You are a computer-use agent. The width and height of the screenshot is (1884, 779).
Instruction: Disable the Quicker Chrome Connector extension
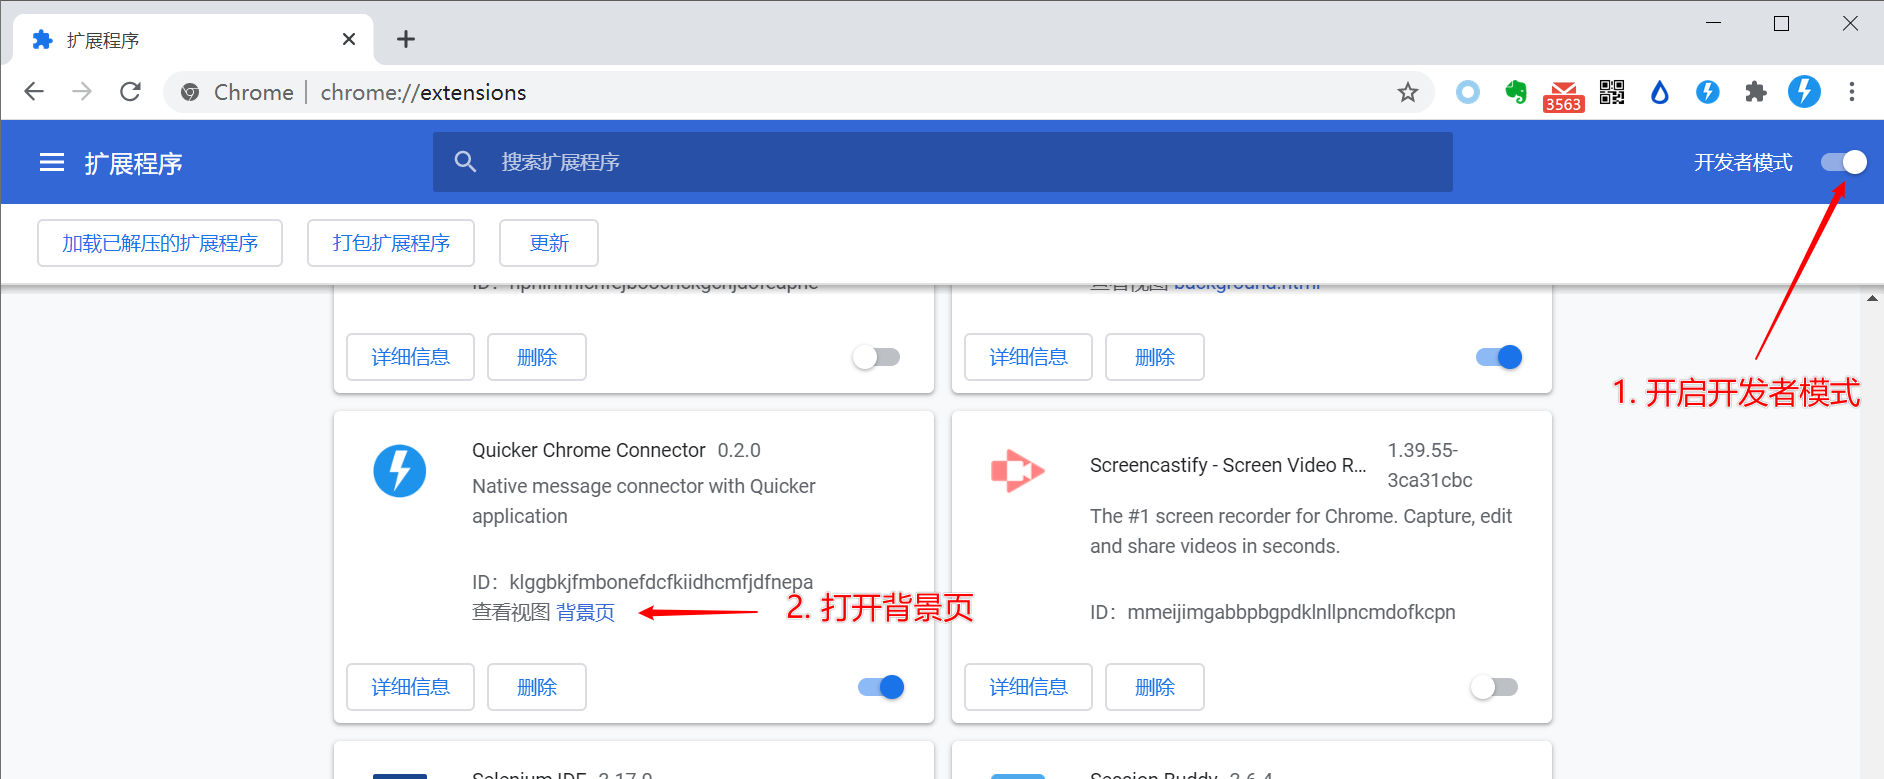(x=881, y=687)
